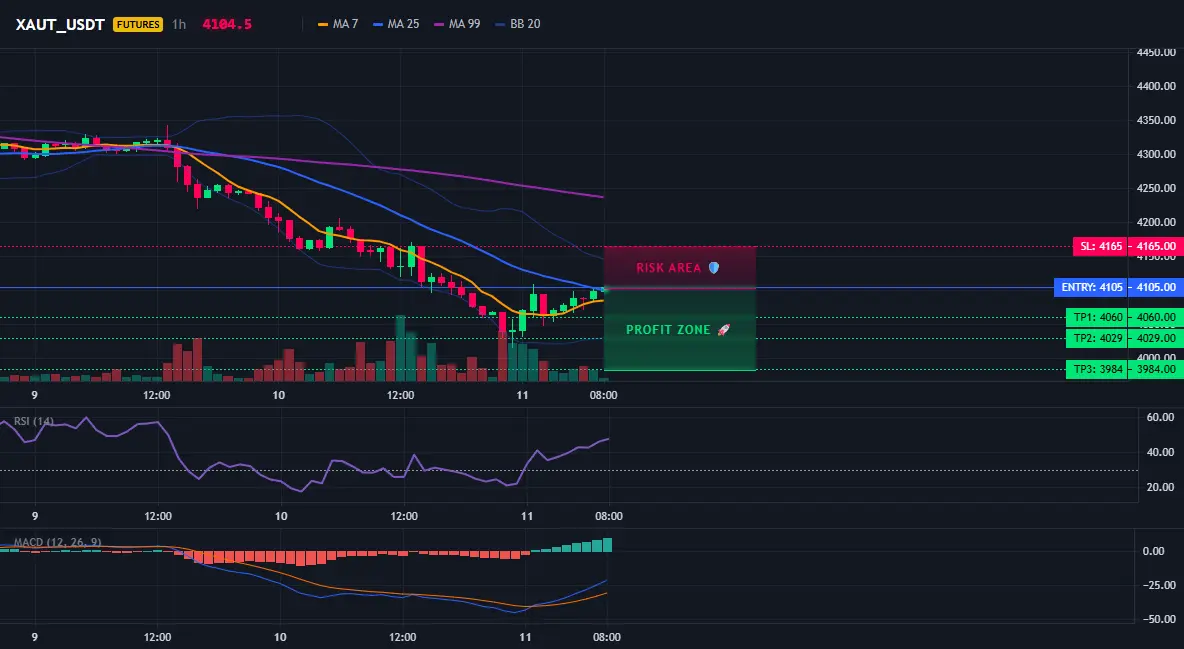This screenshot has width=1184, height=649.
Task: Click the 0.00 MACD axis label
Action: (x=1153, y=551)
